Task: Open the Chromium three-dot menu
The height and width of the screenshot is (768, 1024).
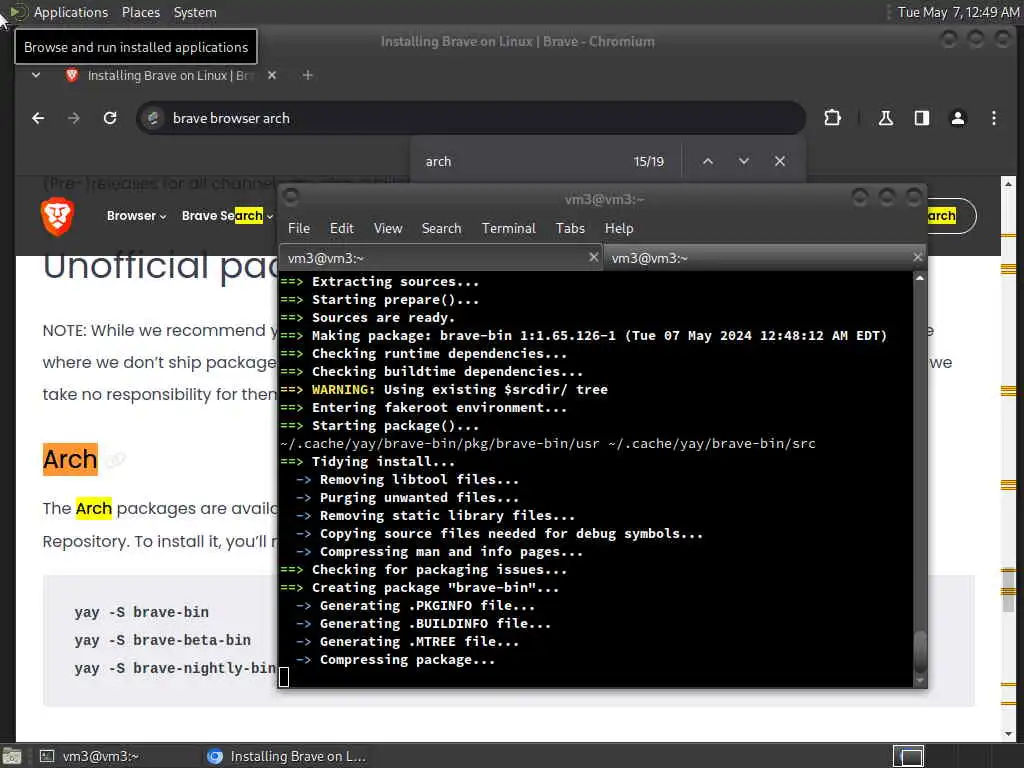Action: point(994,118)
